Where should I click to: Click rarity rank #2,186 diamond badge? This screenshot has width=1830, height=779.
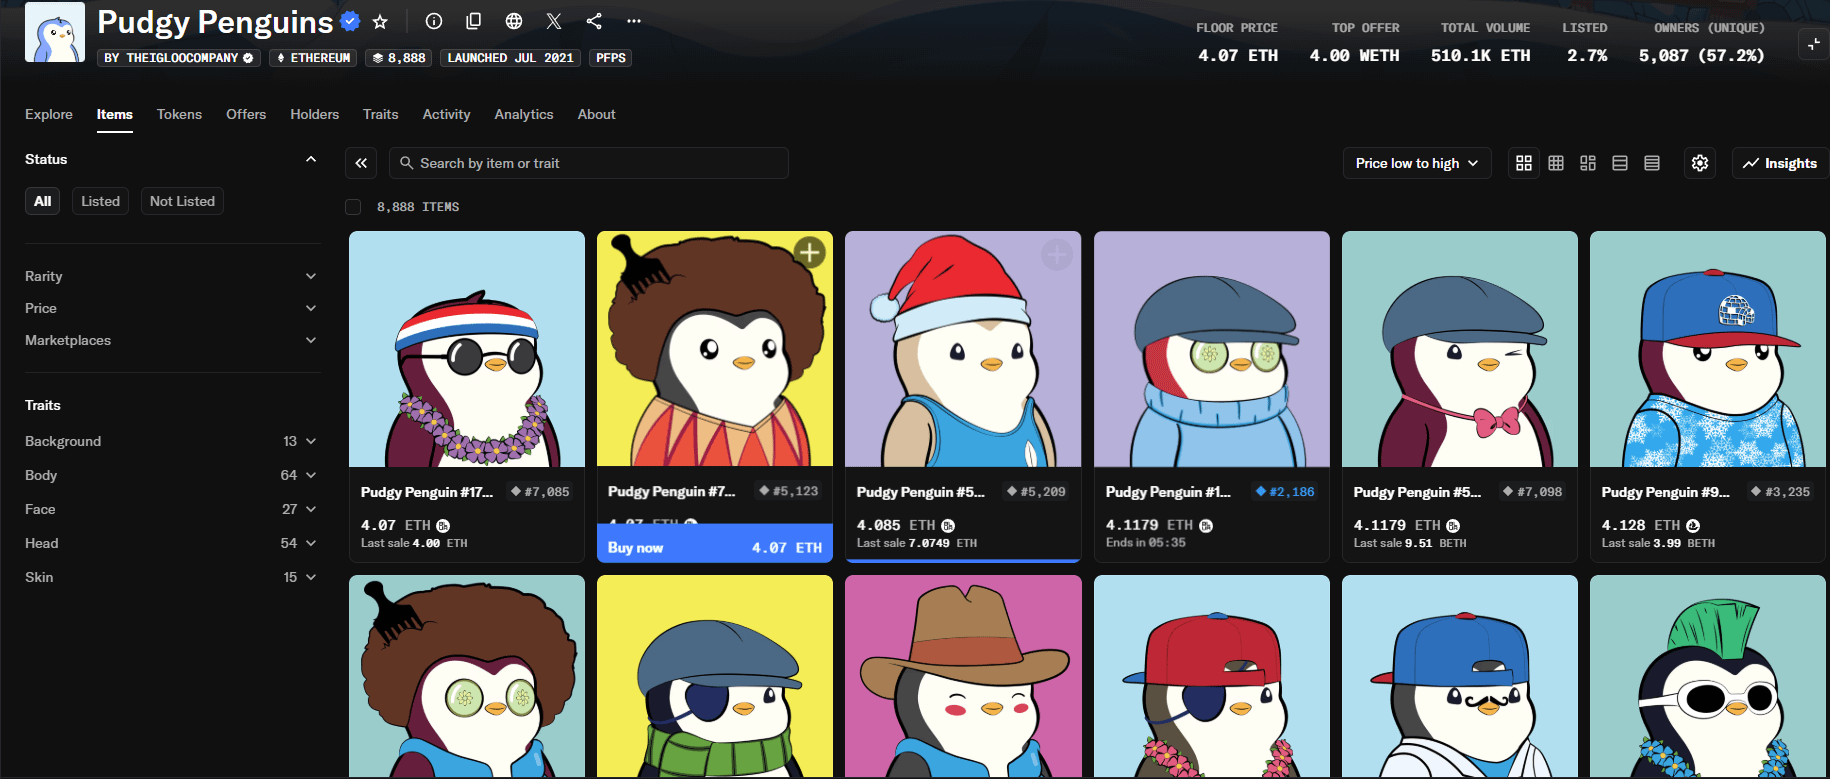(1286, 492)
